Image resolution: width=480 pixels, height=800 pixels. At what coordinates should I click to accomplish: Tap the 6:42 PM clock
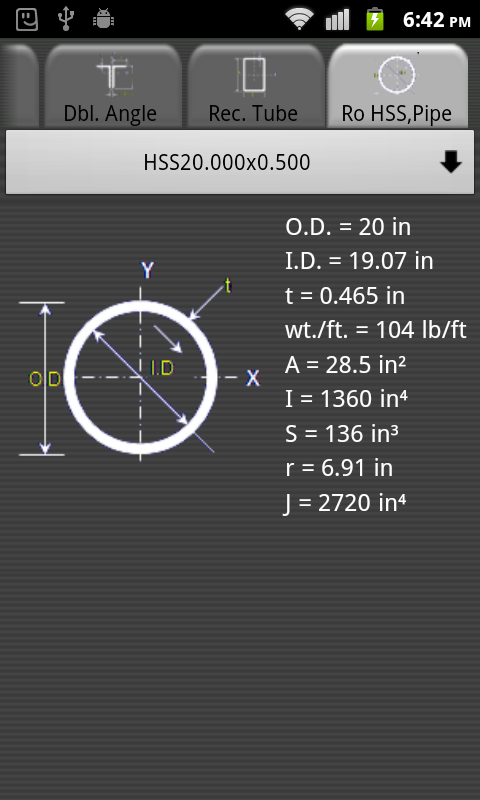[437, 20]
